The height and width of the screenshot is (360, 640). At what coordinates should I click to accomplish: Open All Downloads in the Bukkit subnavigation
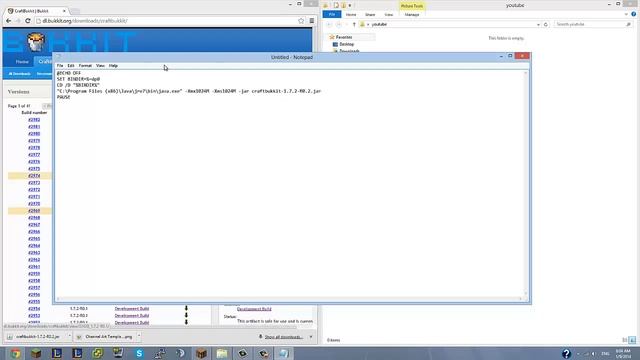pyautogui.click(x=20, y=74)
